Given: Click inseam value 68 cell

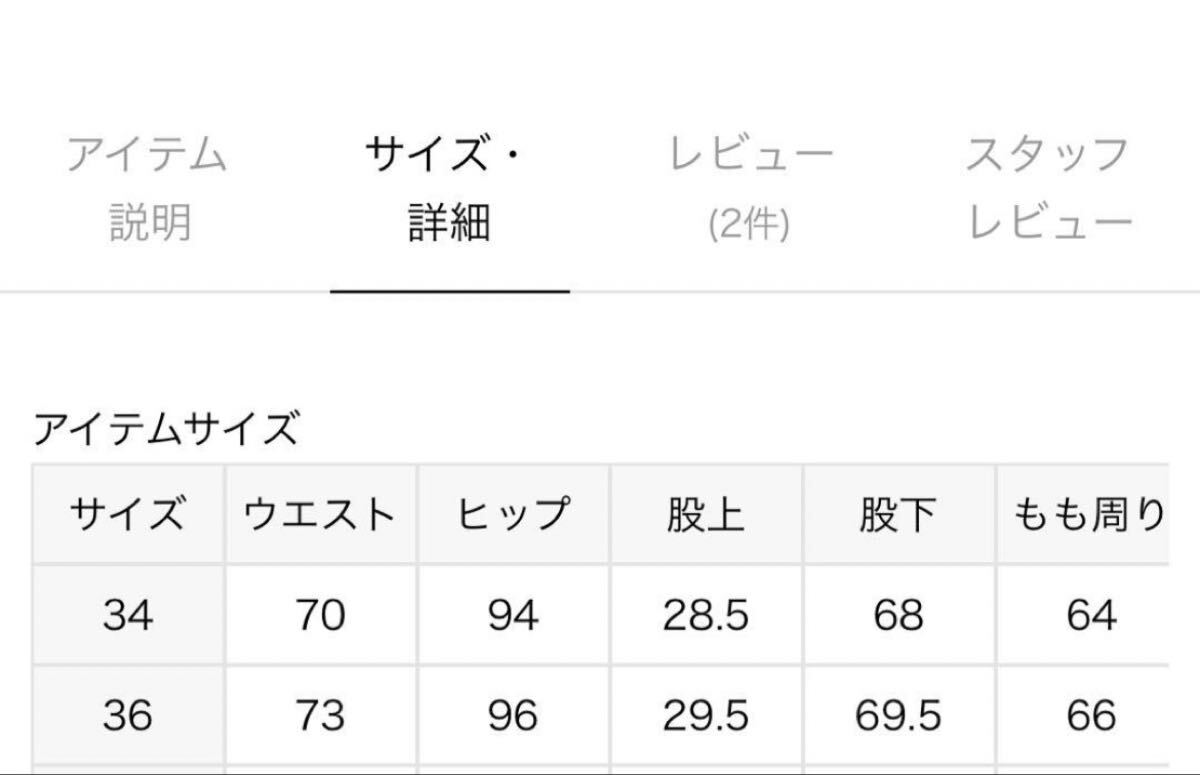Looking at the screenshot, I should 897,615.
